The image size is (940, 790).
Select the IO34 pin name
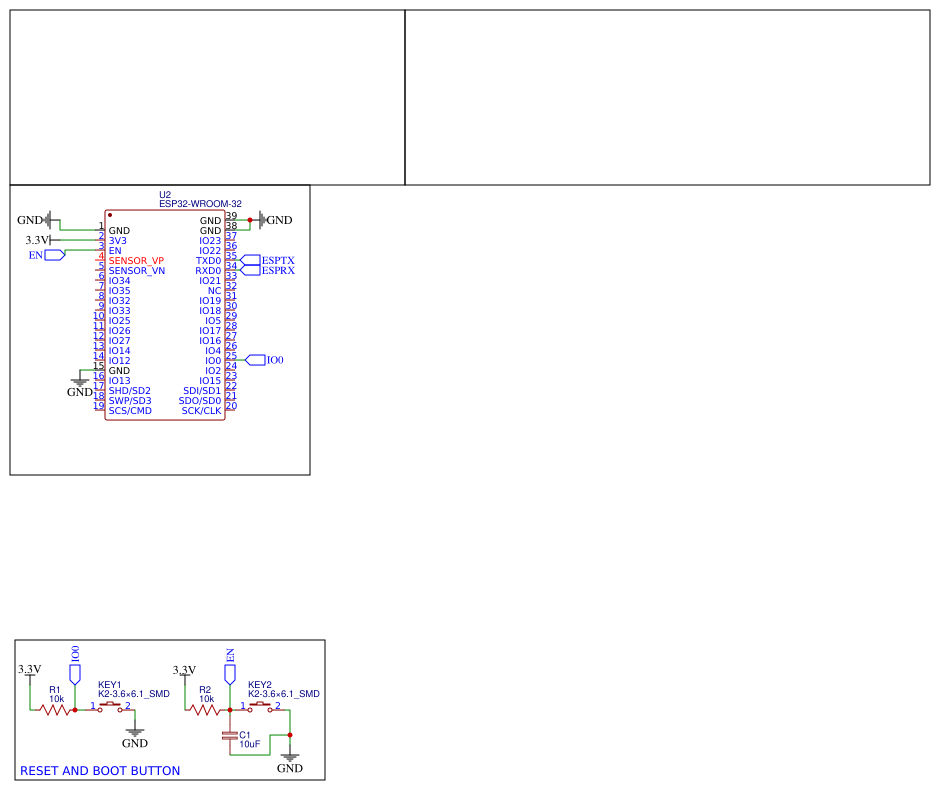click(x=119, y=281)
